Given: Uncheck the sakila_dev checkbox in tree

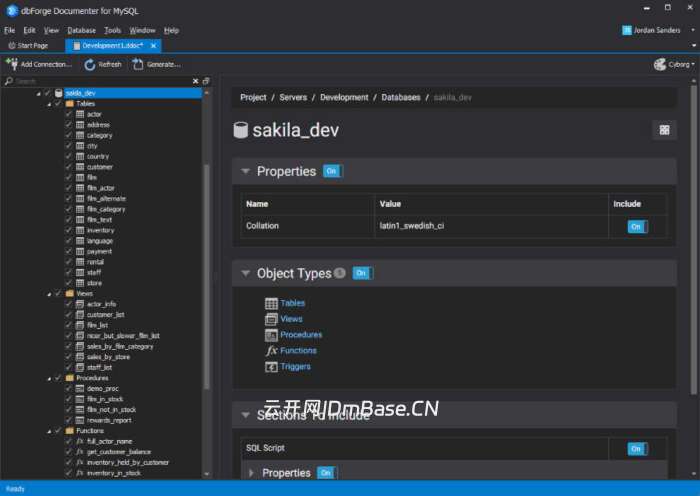Looking at the screenshot, I should coord(47,93).
